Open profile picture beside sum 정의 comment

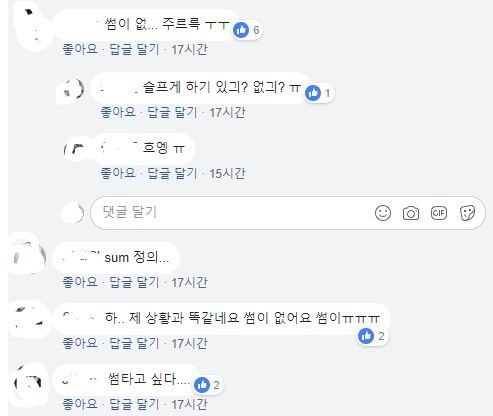pos(29,257)
